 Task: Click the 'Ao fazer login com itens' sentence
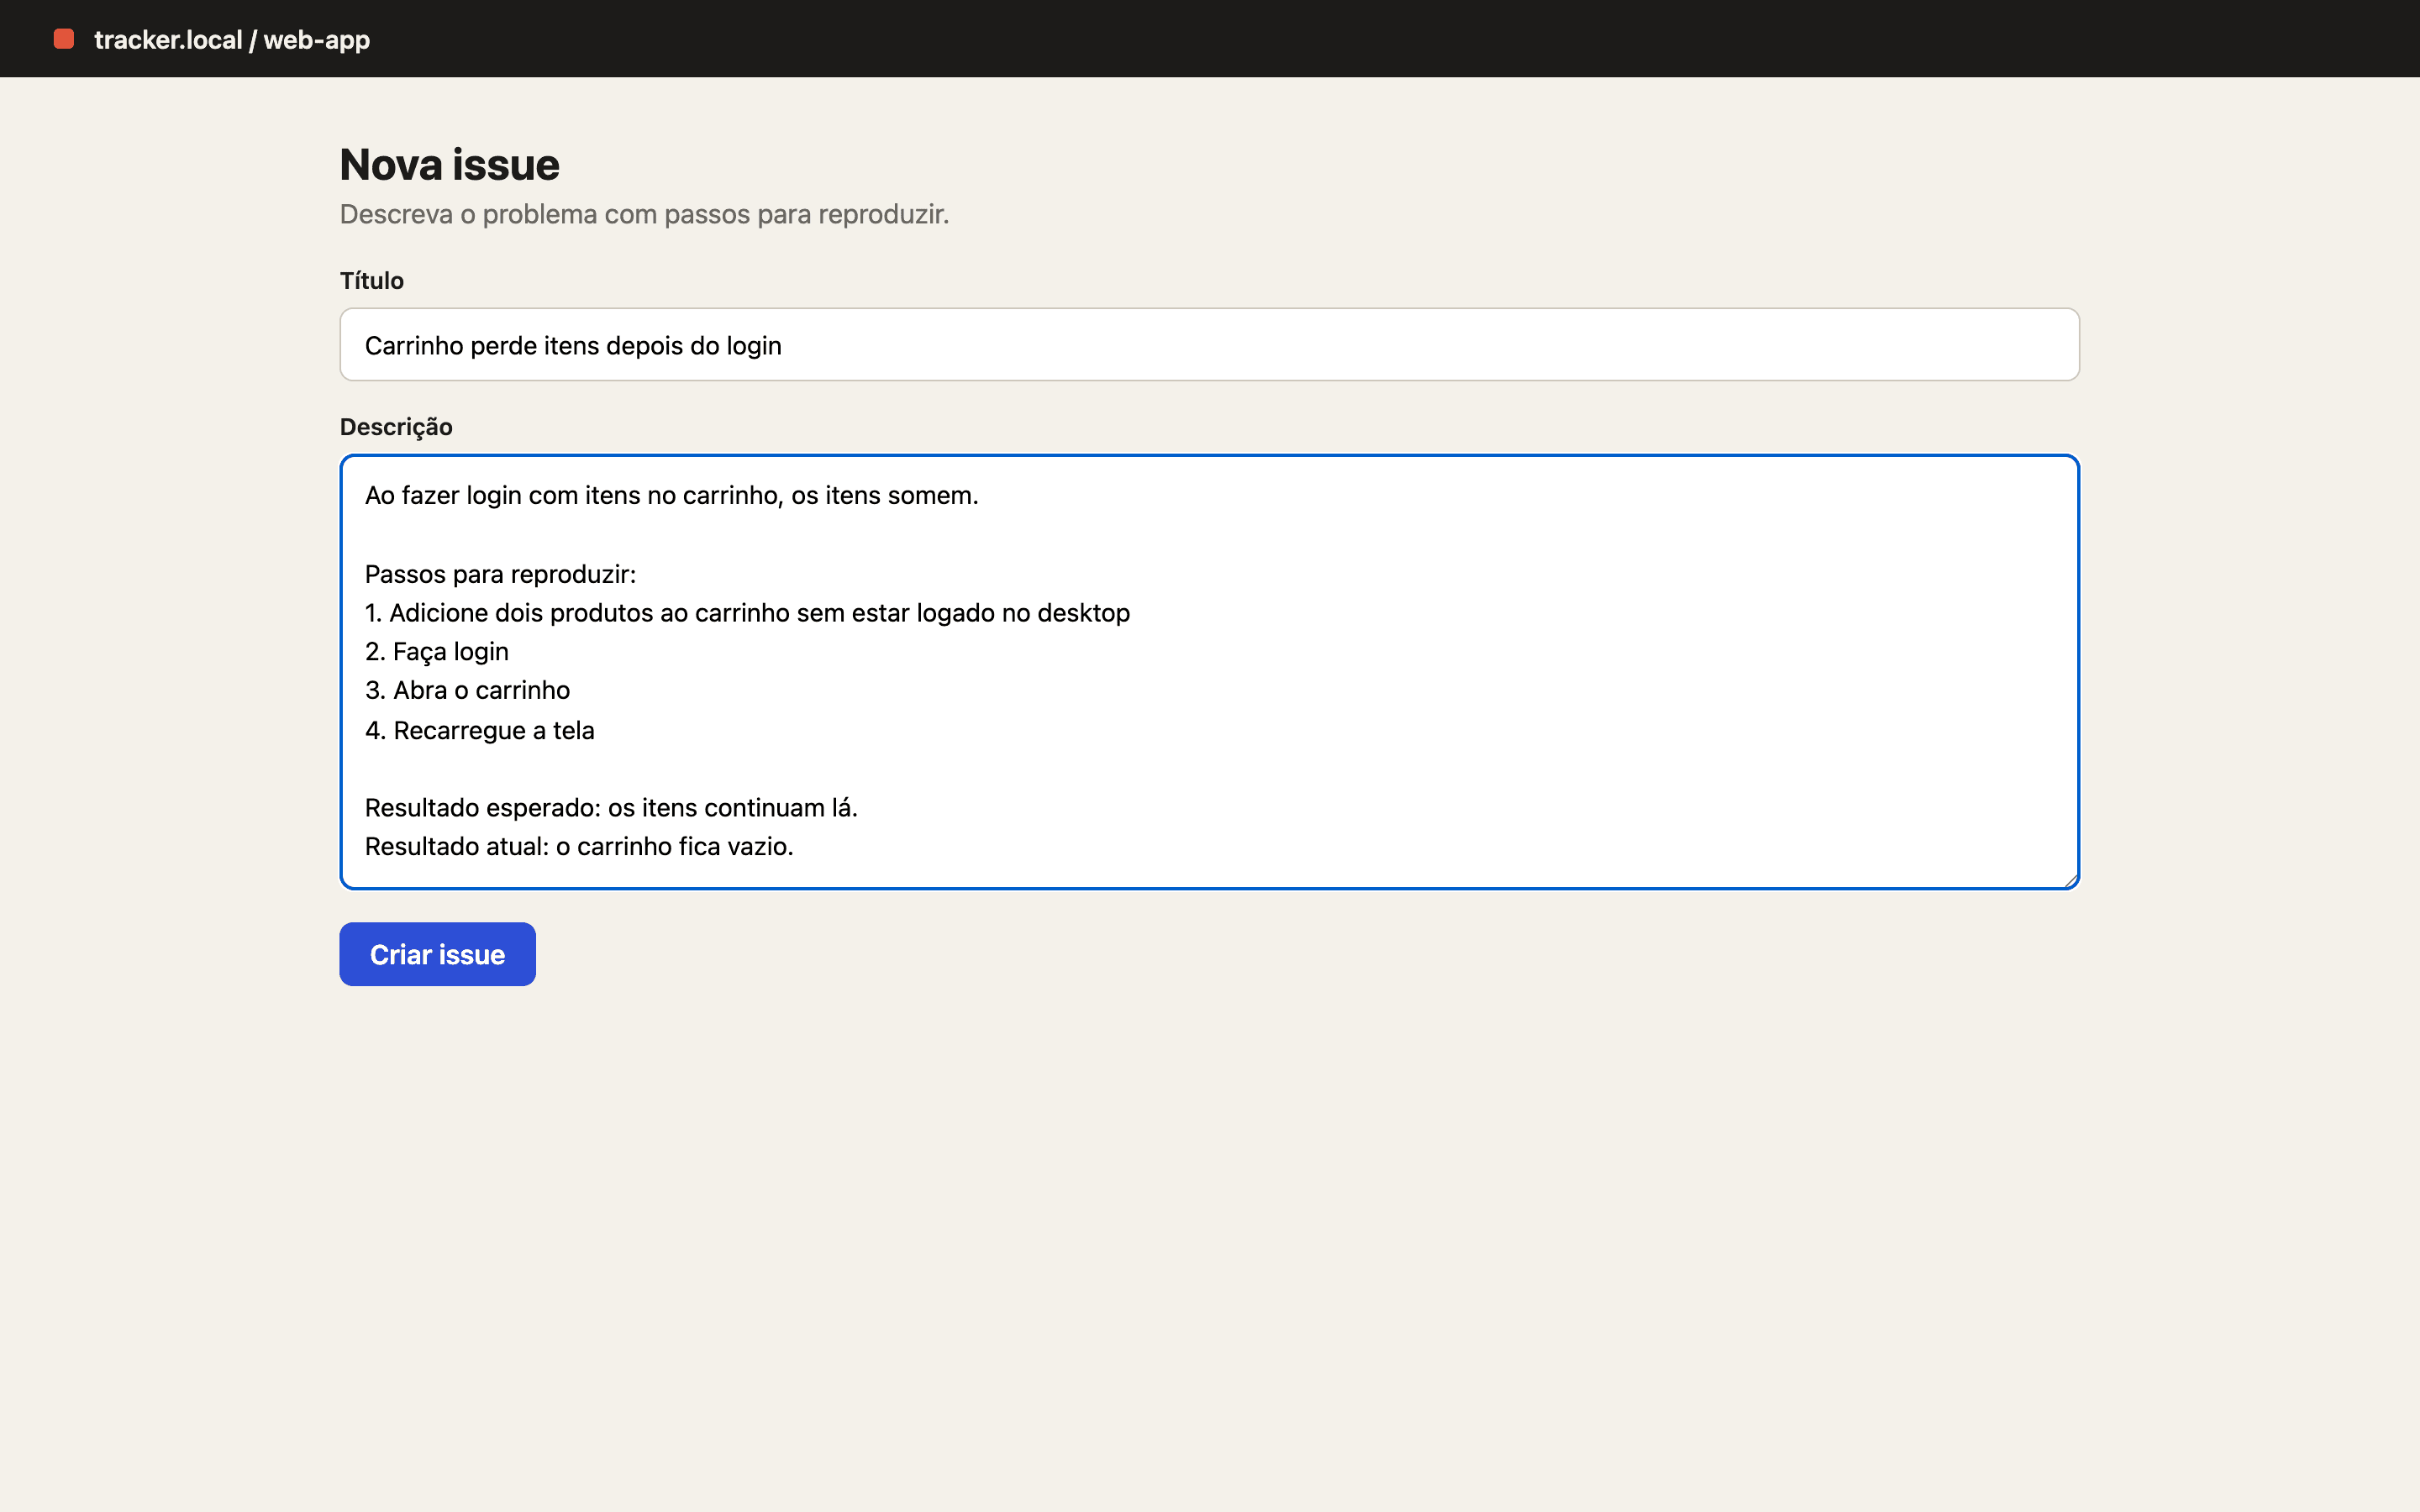pyautogui.click(x=671, y=496)
